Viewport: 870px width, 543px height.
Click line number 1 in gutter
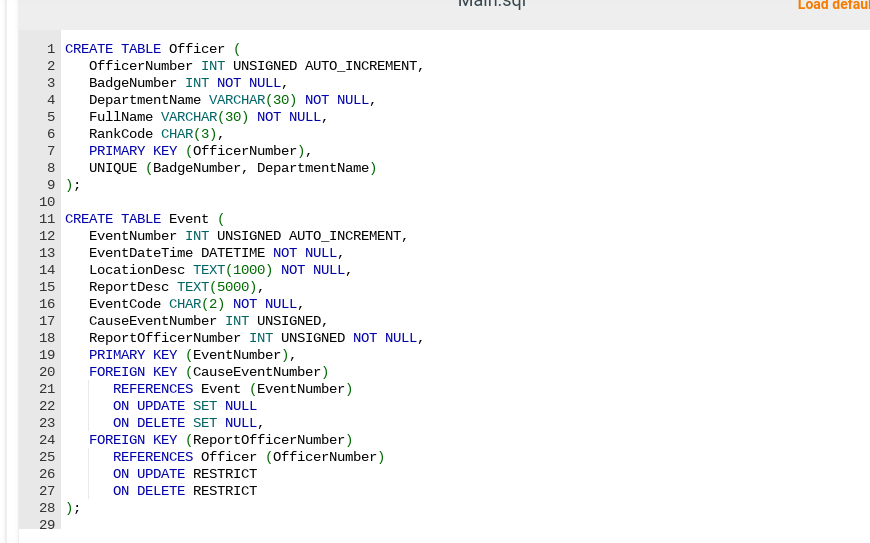[x=51, y=49]
